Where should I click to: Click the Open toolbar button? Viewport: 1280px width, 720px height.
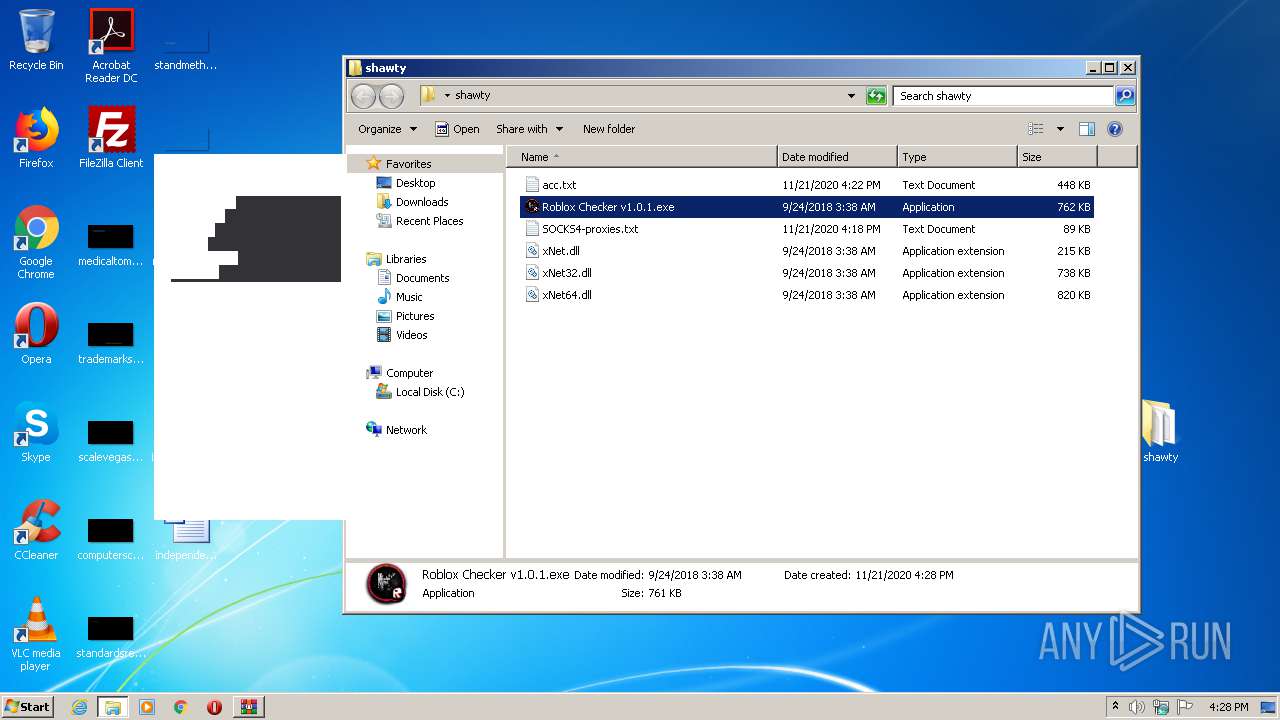click(x=457, y=129)
